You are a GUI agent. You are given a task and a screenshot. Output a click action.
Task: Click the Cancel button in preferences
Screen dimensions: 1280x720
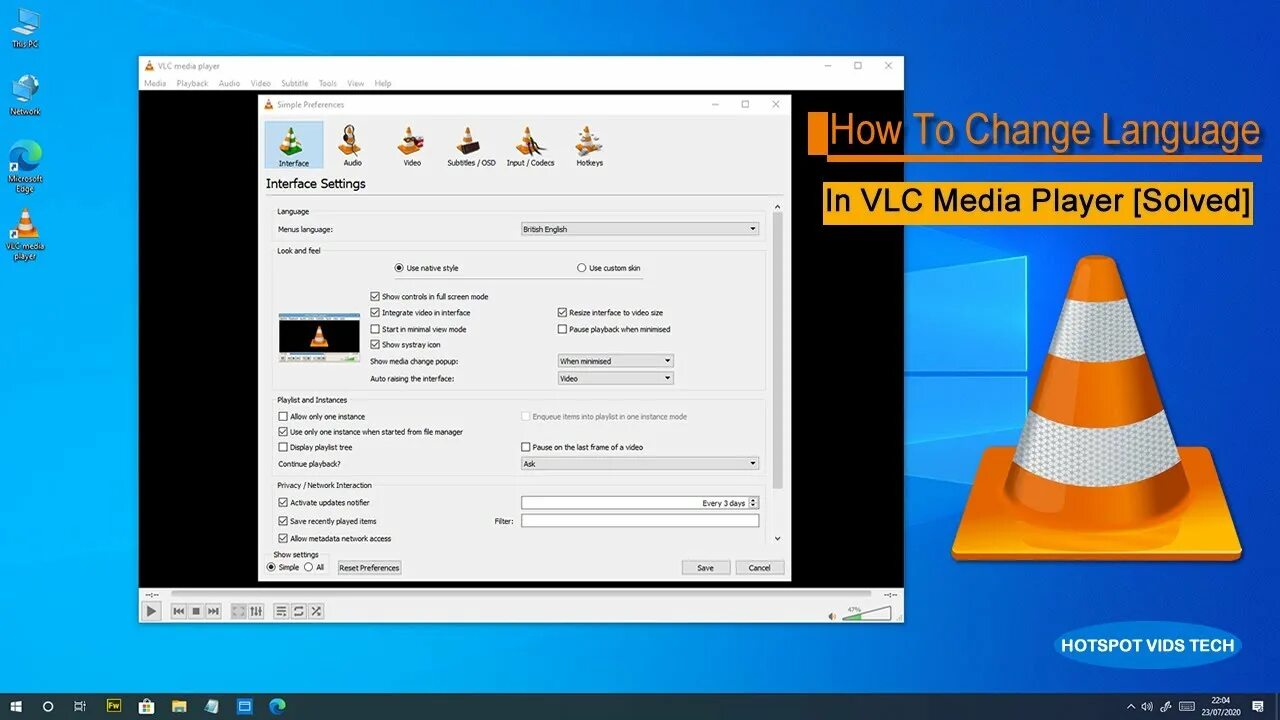pos(760,567)
